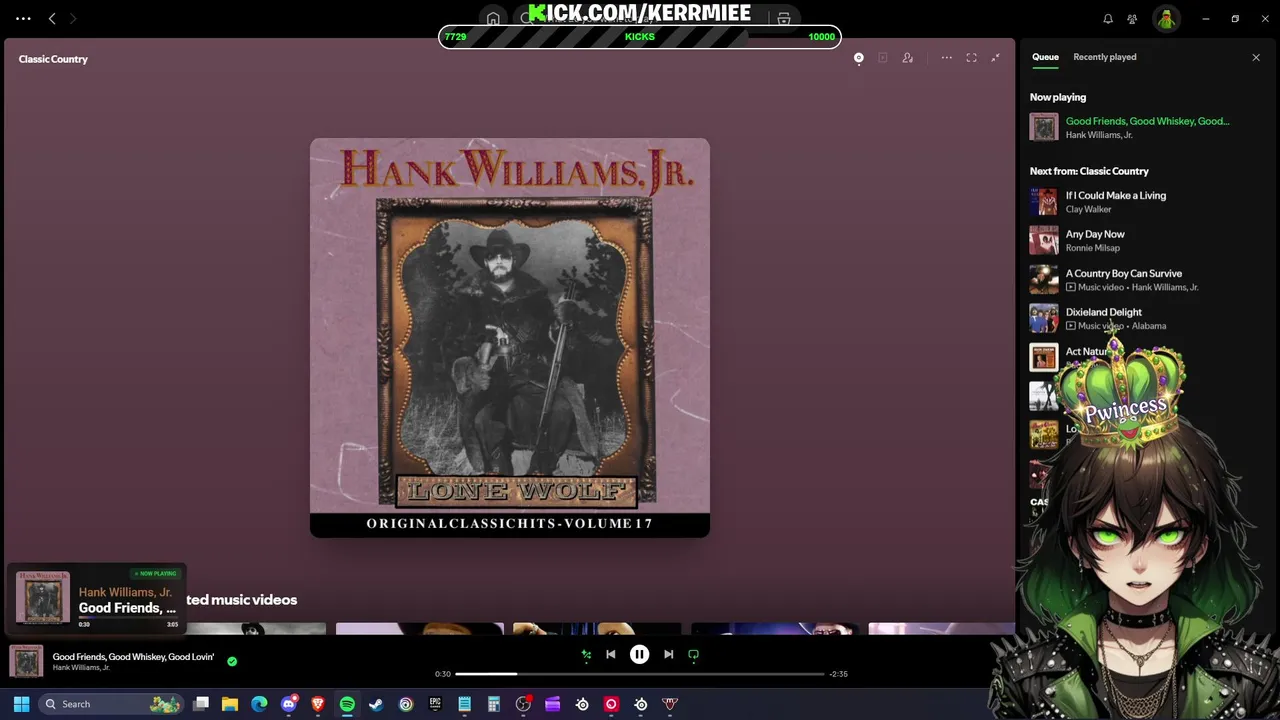Screen dimensions: 1280x720
Task: Toggle repeat mode in player bar
Action: [x=693, y=655]
